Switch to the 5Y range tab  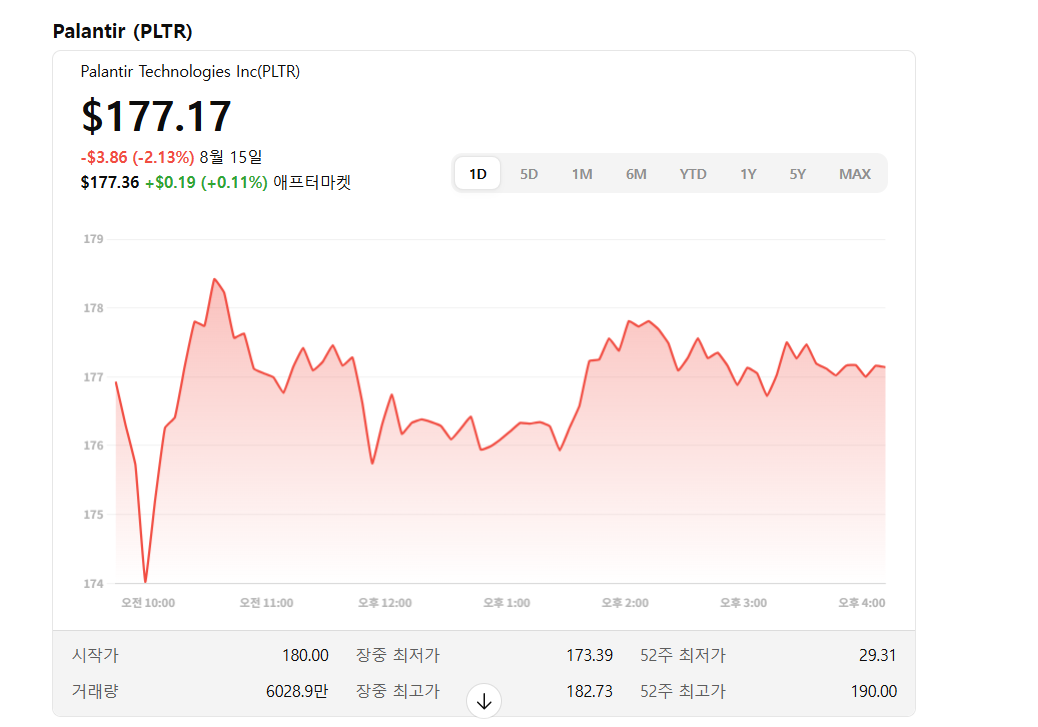coord(798,174)
